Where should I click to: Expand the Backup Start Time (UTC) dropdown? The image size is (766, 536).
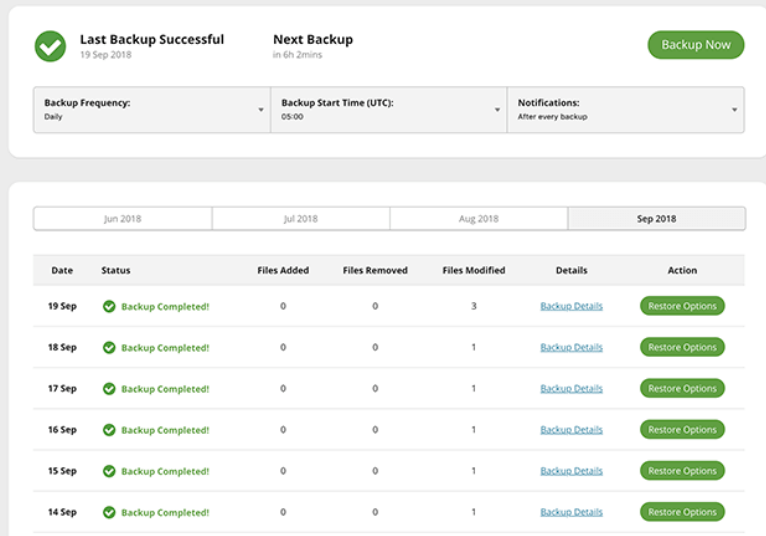point(388,109)
